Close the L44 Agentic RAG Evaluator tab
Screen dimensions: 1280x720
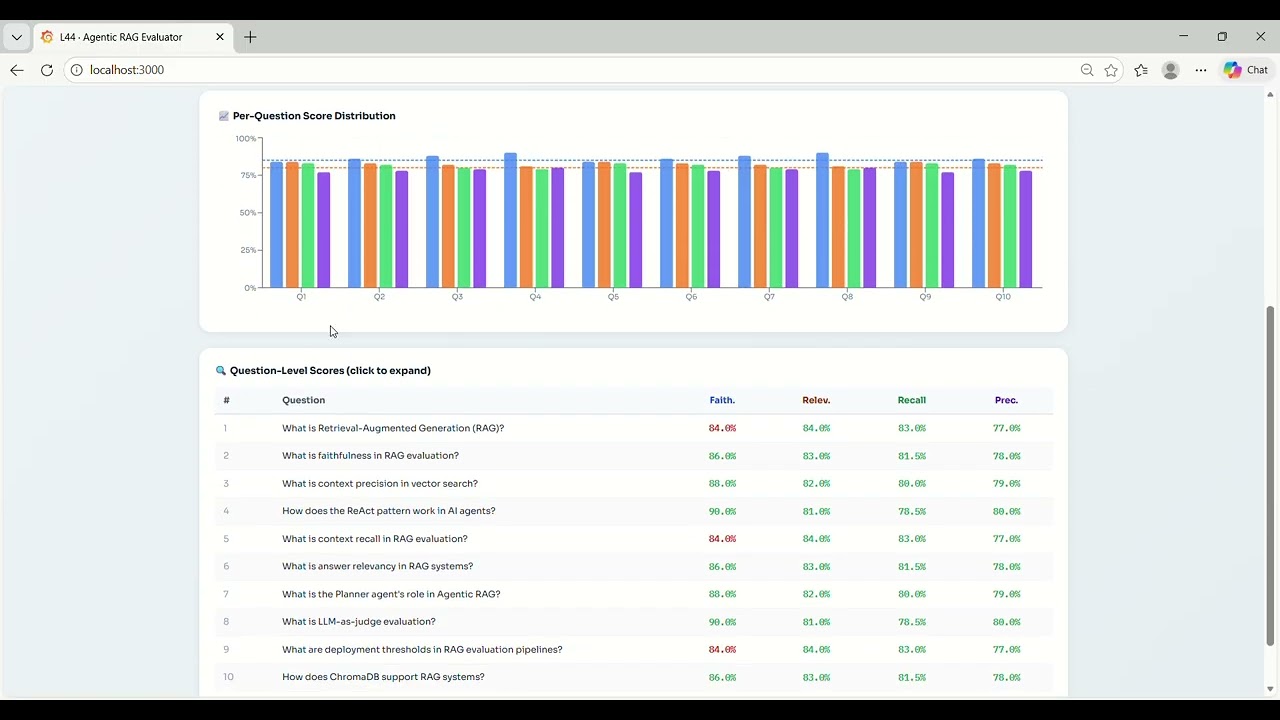click(220, 37)
